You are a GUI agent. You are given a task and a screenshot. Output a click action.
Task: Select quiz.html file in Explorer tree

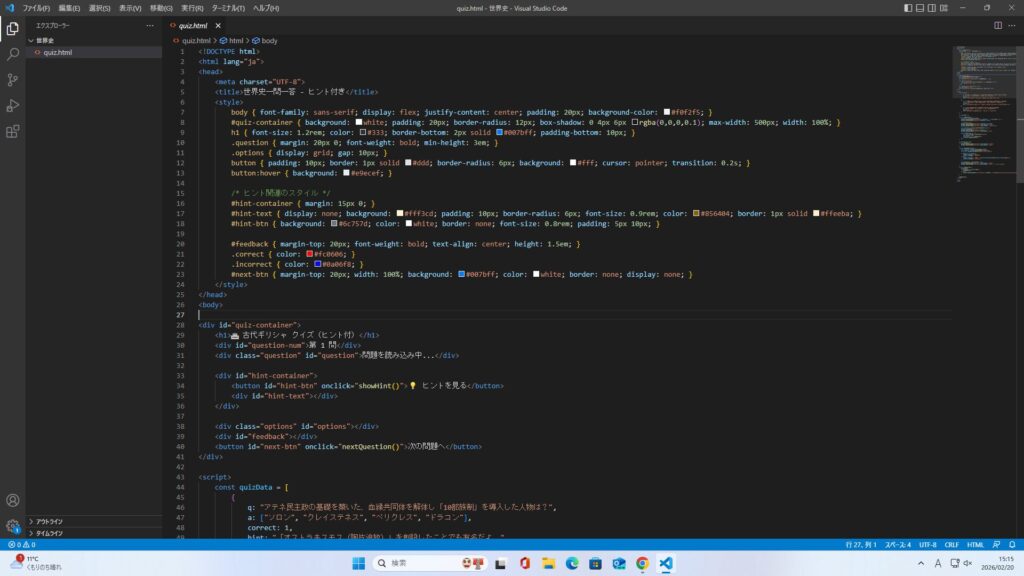click(58, 52)
